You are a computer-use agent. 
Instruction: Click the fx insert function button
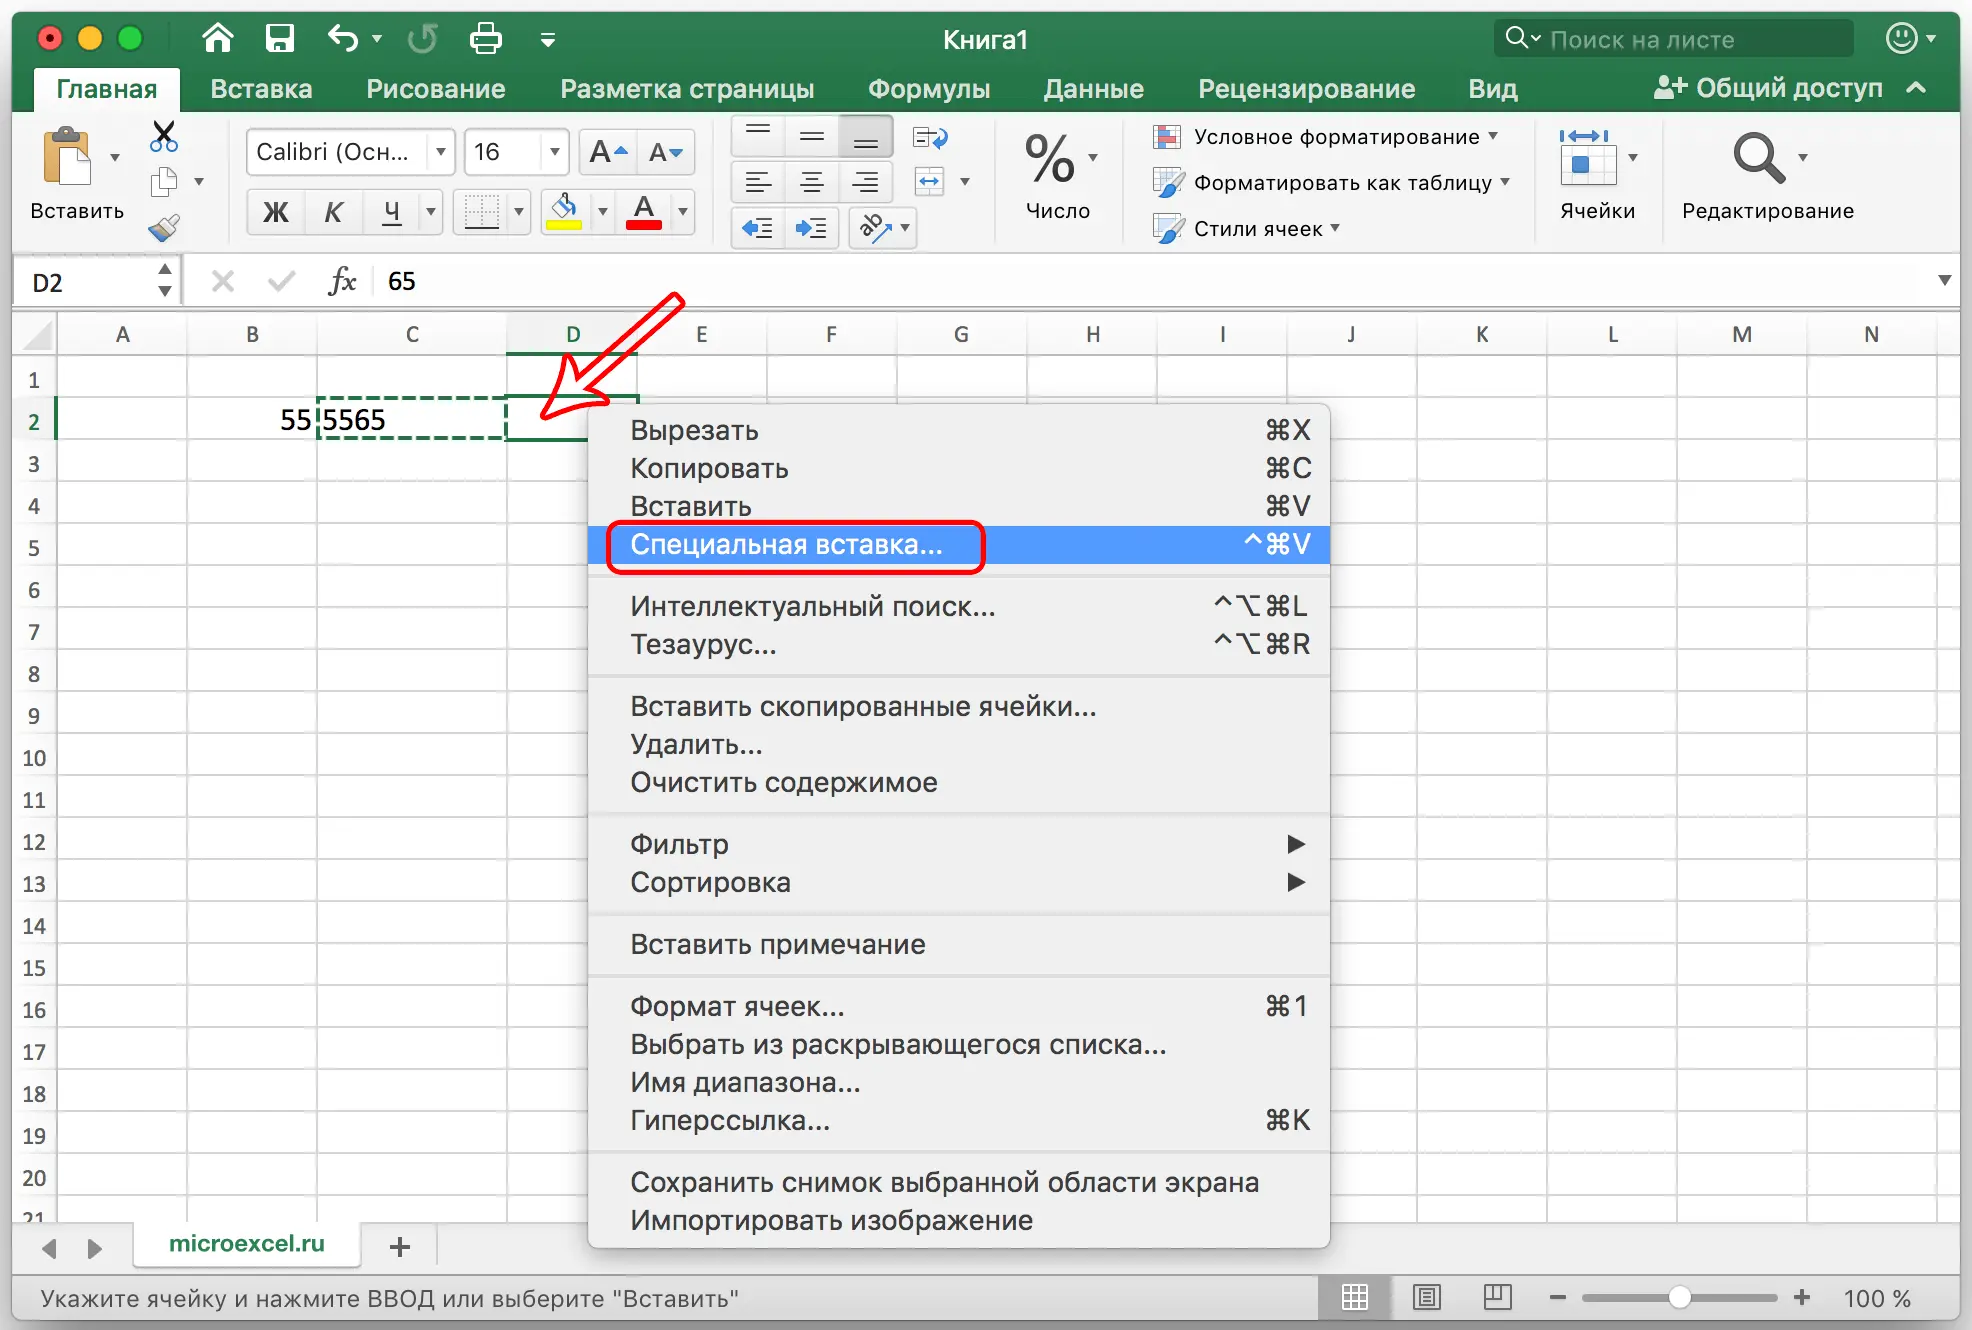coord(342,281)
